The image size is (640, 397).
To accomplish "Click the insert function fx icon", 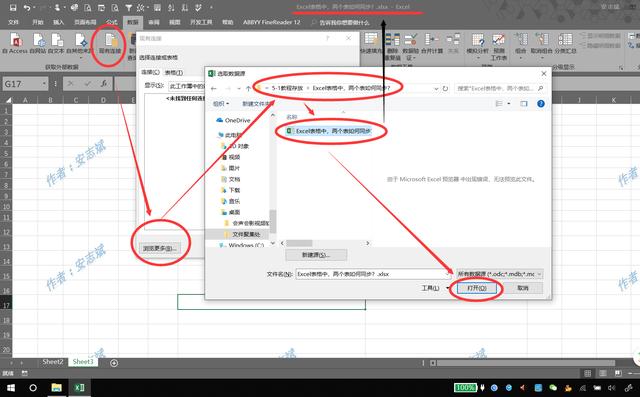I will coord(104,84).
